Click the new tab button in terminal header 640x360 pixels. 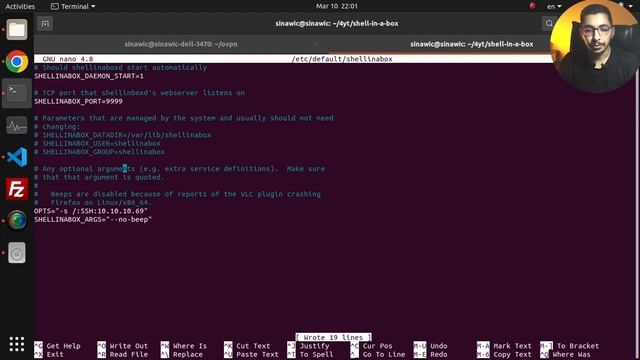pos(45,24)
